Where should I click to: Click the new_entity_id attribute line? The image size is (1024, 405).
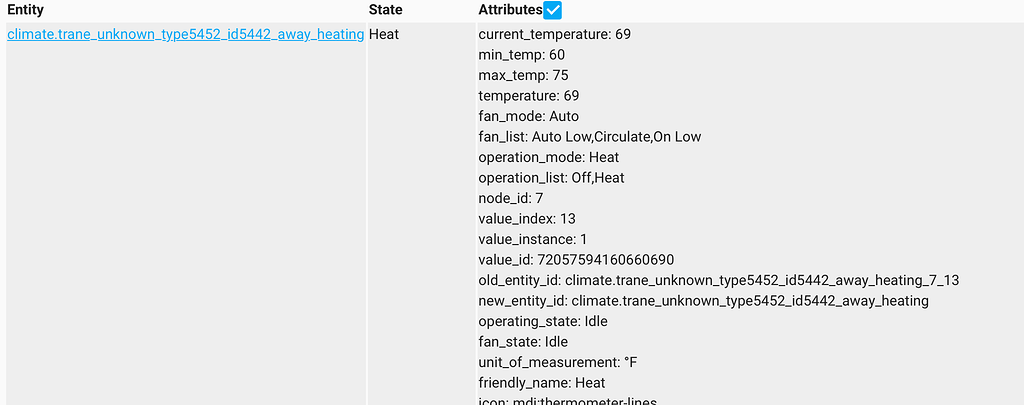pyautogui.click(x=703, y=301)
